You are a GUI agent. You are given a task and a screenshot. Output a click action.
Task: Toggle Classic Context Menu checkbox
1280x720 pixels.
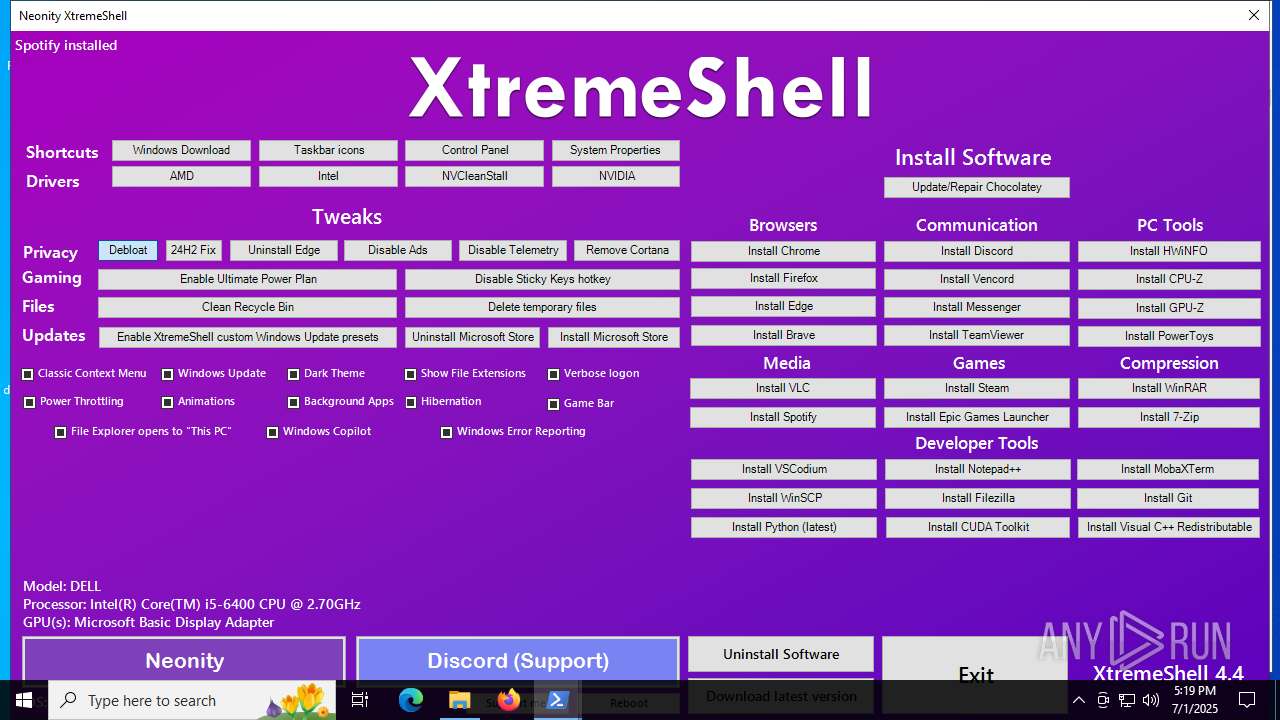click(x=28, y=375)
